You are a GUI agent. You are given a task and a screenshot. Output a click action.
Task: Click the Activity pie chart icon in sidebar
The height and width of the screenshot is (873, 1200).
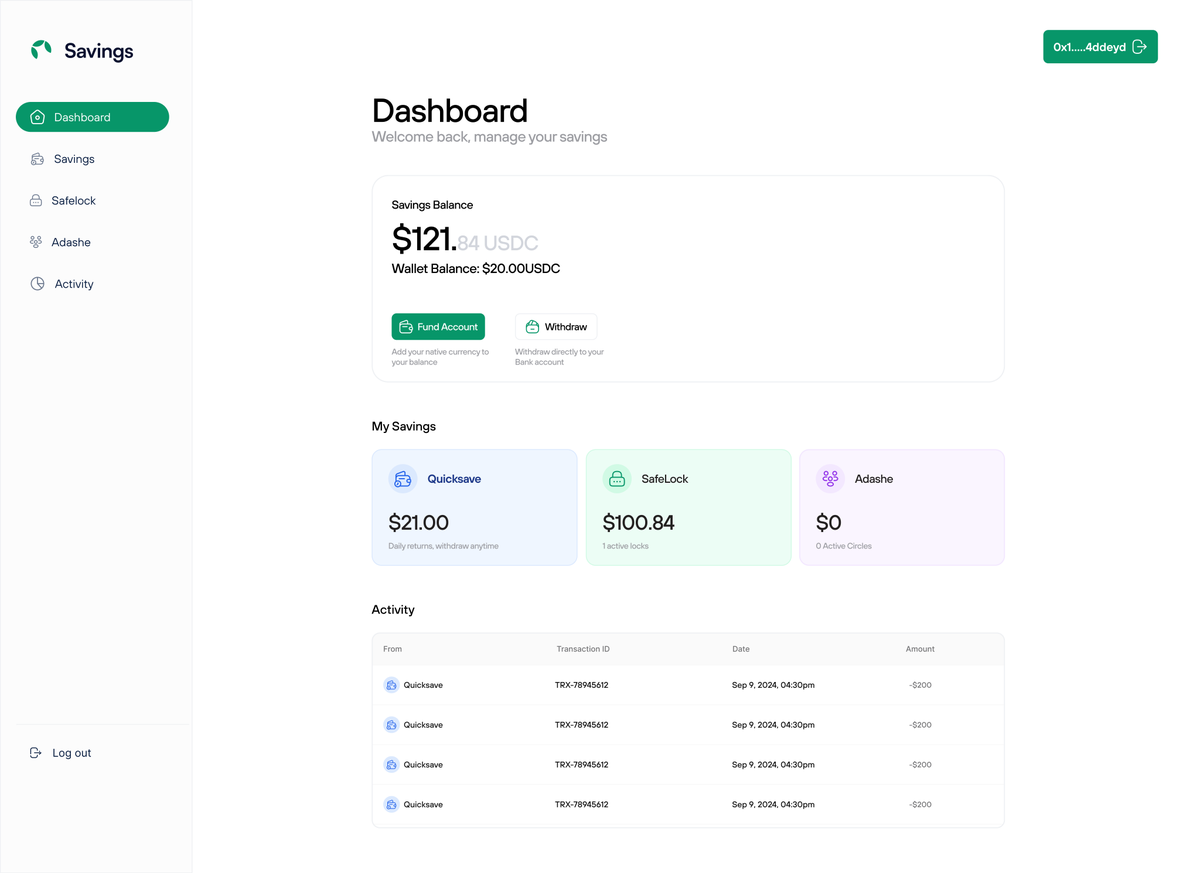tap(37, 284)
